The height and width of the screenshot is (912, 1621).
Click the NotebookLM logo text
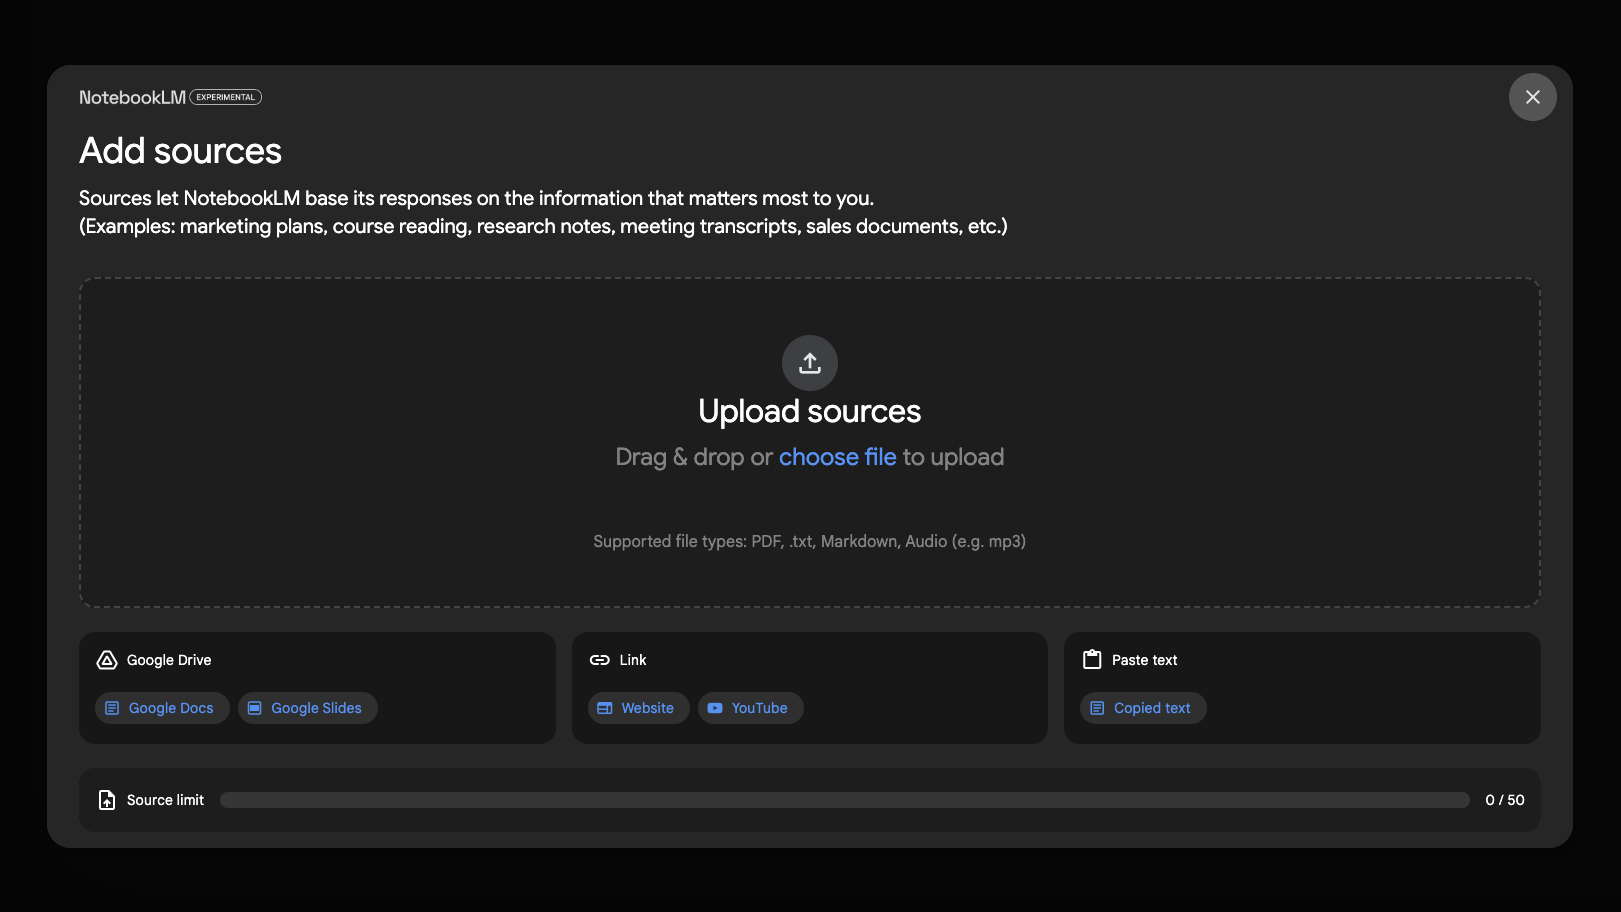point(132,97)
